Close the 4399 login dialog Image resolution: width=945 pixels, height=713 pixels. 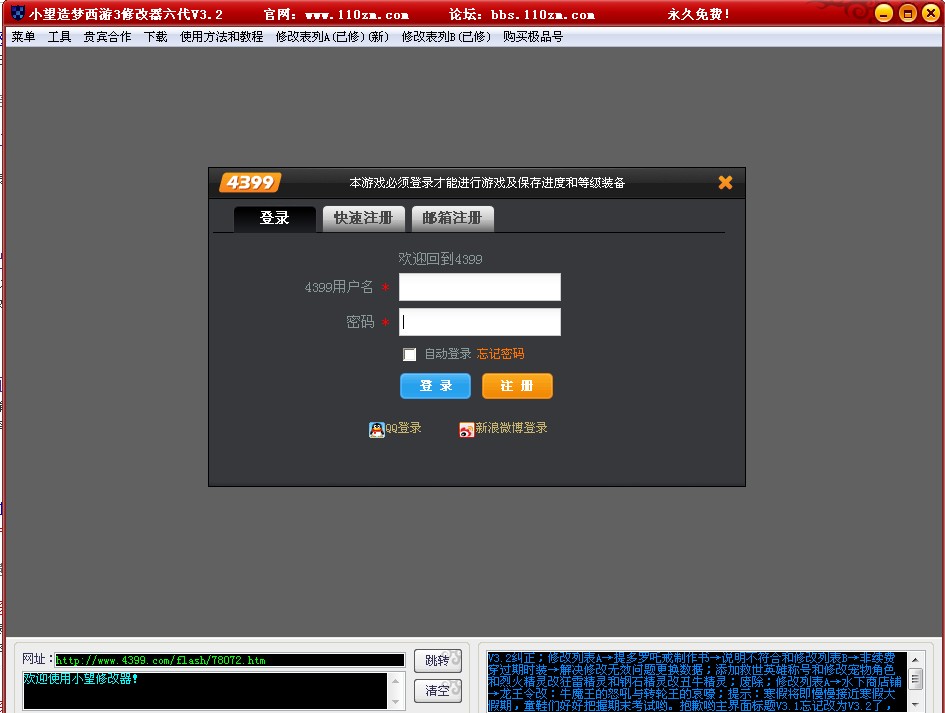[725, 182]
